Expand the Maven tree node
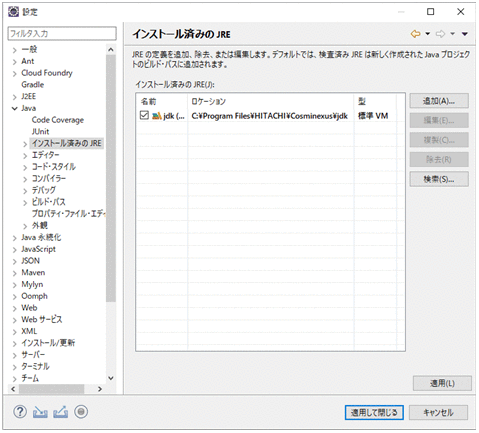The width and height of the screenshot is (479, 433). (15, 273)
